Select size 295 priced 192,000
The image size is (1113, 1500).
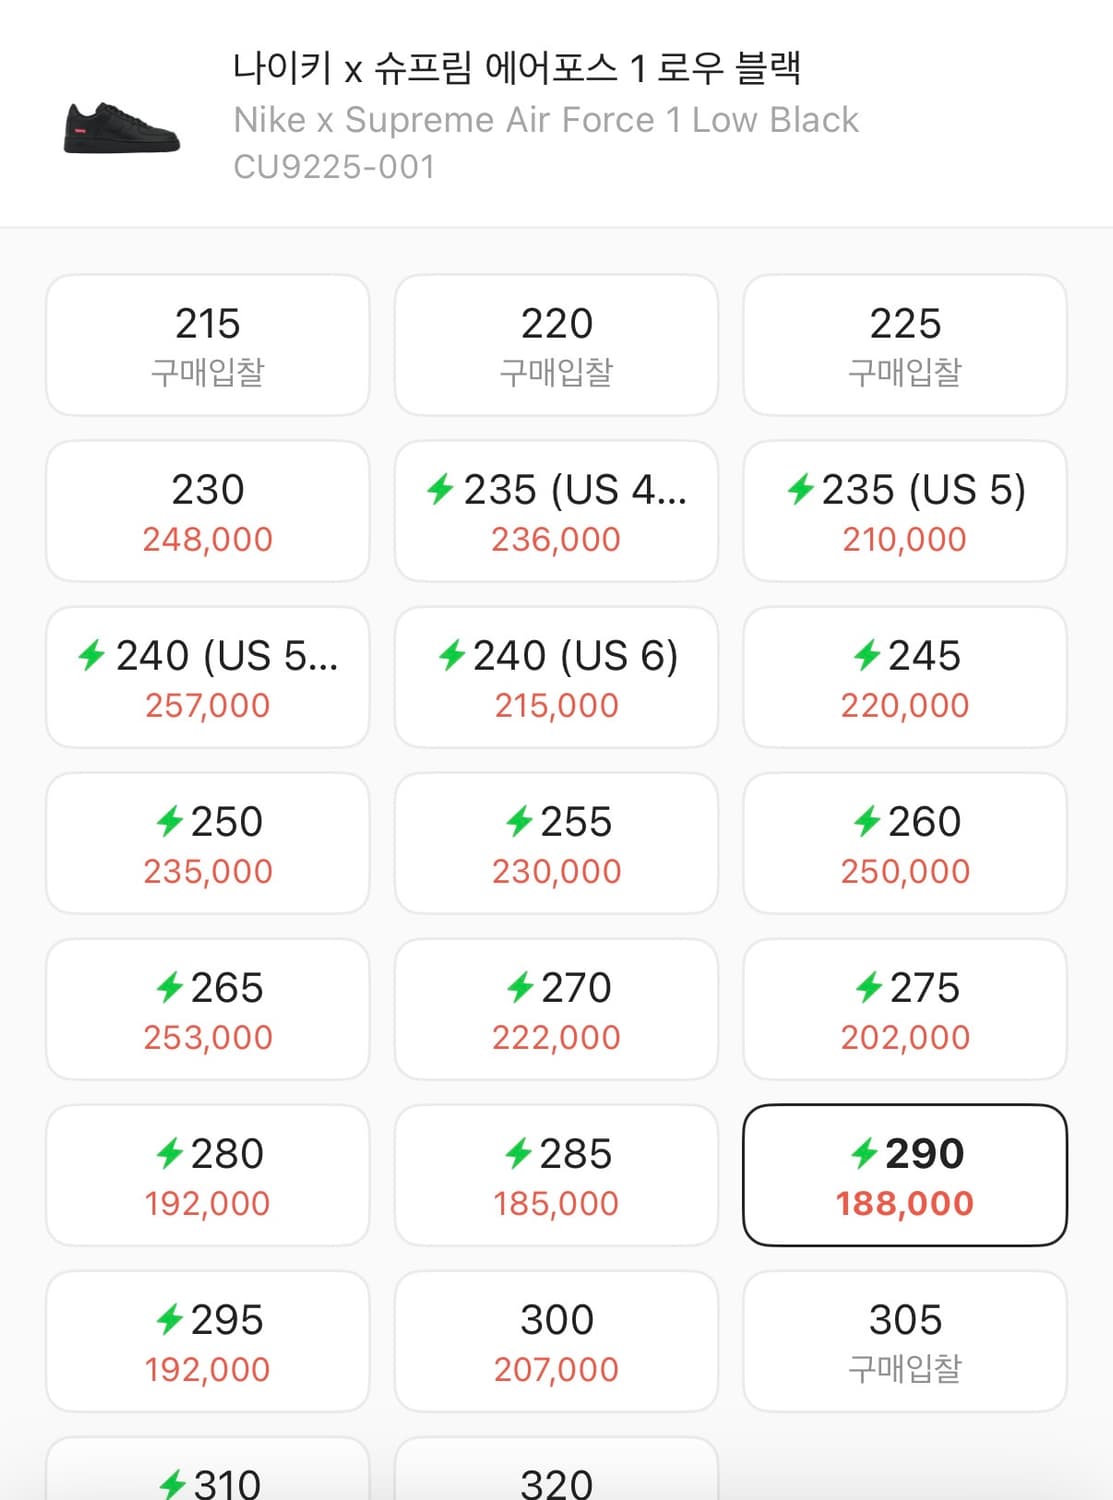[207, 1341]
